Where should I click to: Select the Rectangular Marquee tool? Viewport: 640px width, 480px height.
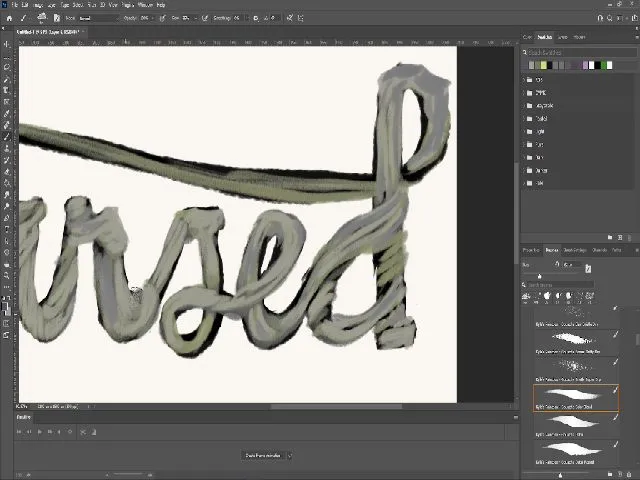point(7,56)
